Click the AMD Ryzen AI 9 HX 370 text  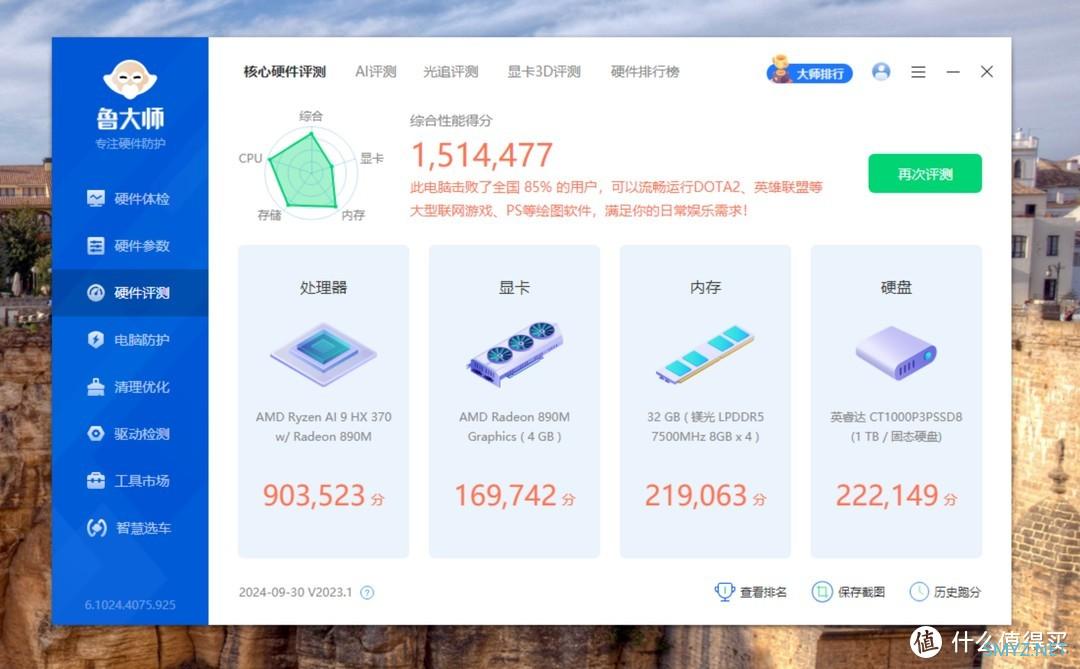pos(323,426)
